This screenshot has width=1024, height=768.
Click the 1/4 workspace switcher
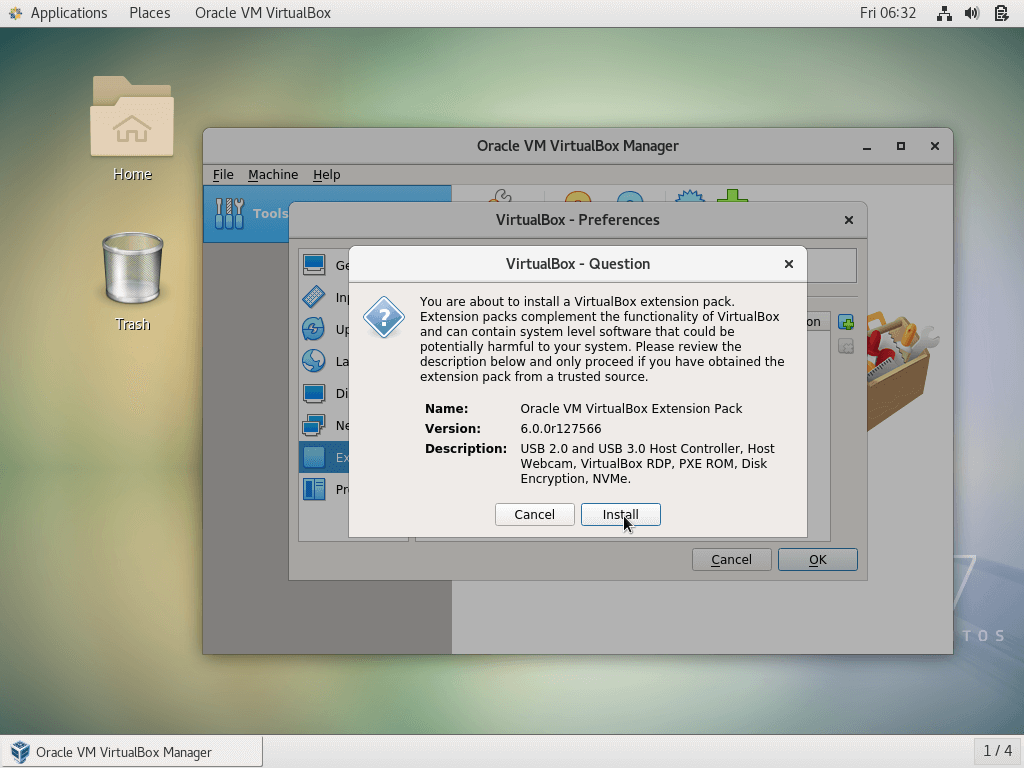pos(997,751)
